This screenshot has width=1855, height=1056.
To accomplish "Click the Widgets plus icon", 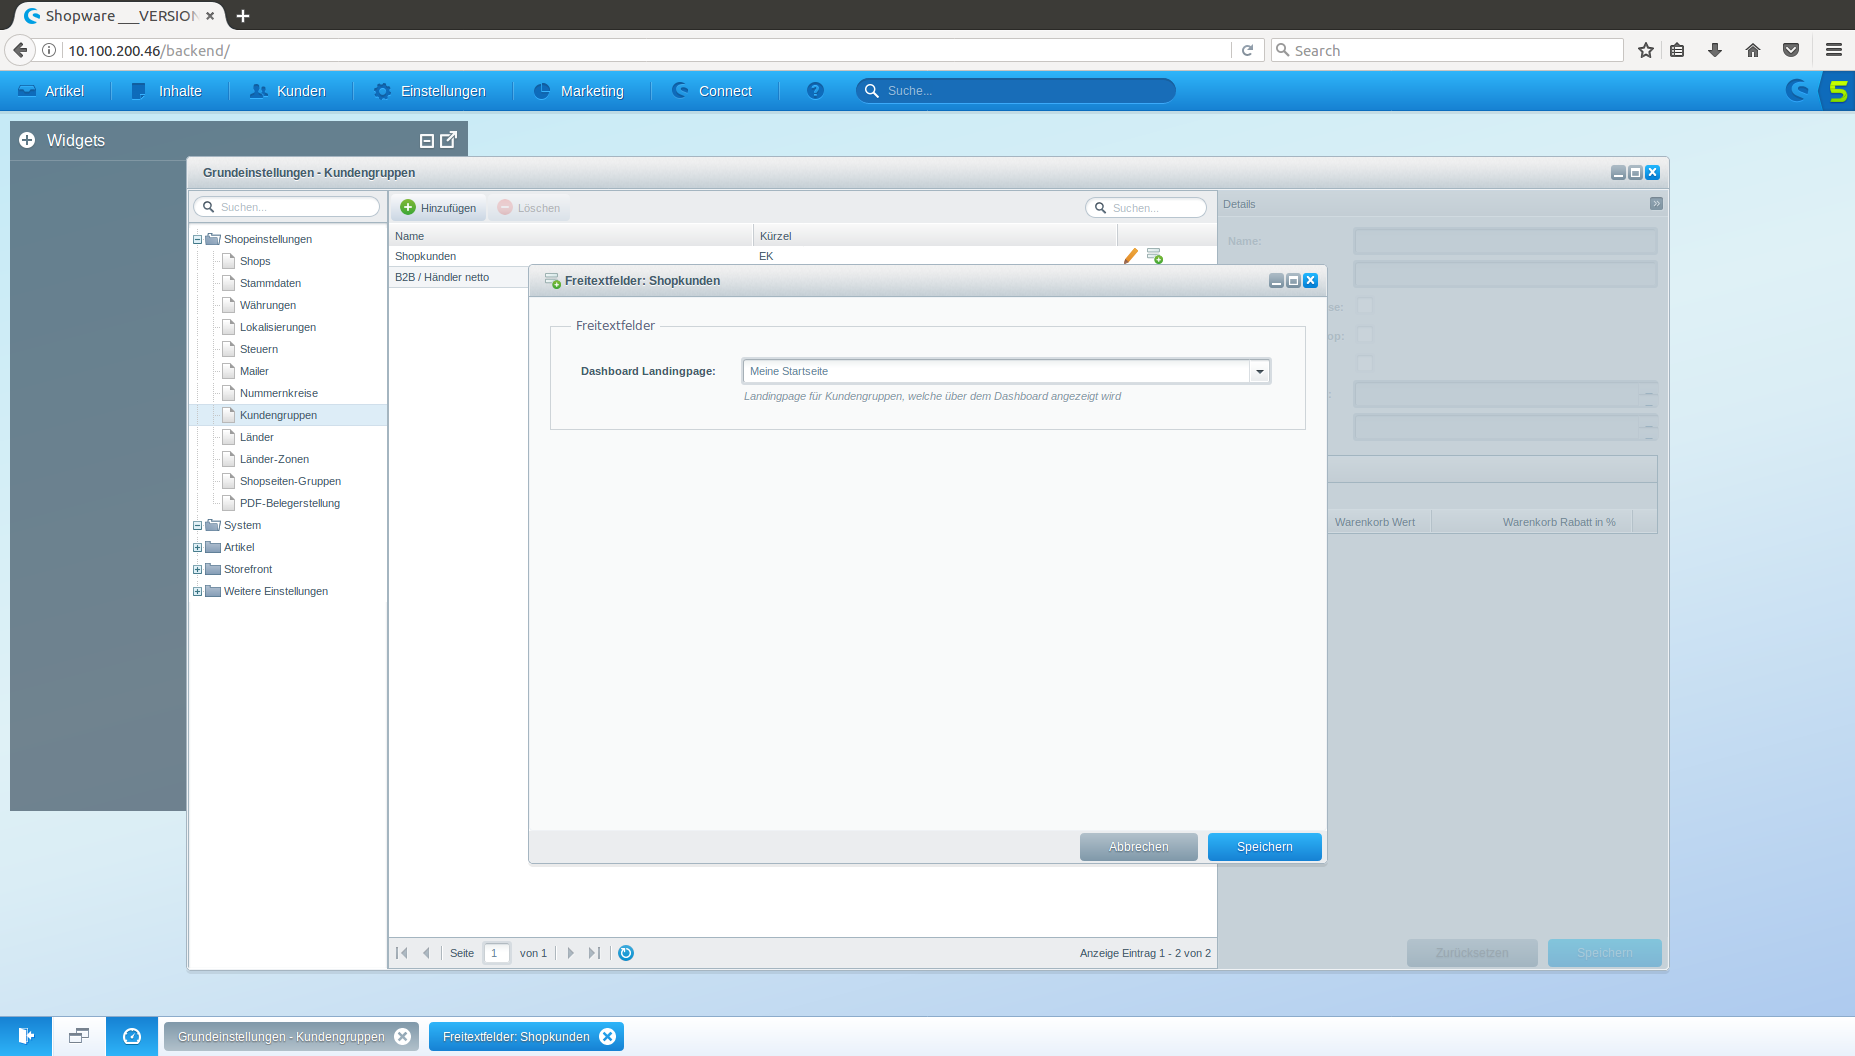I will coord(27,140).
